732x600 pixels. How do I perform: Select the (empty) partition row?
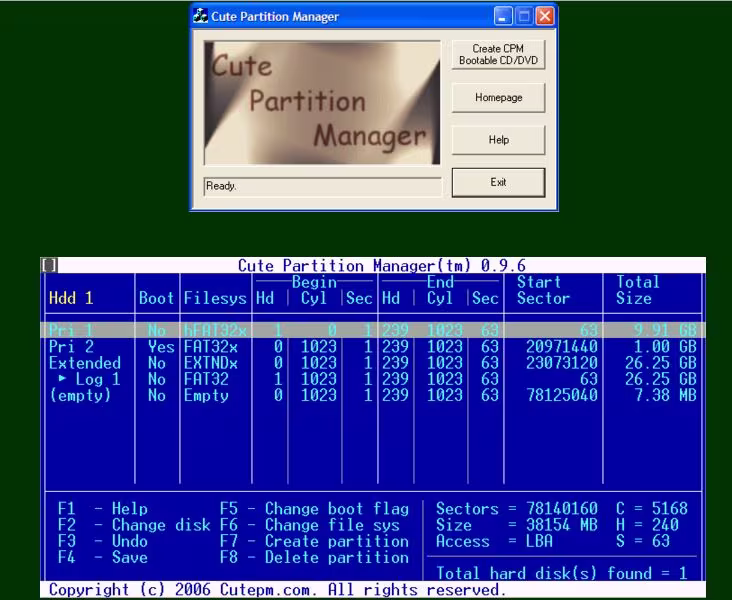pos(373,395)
